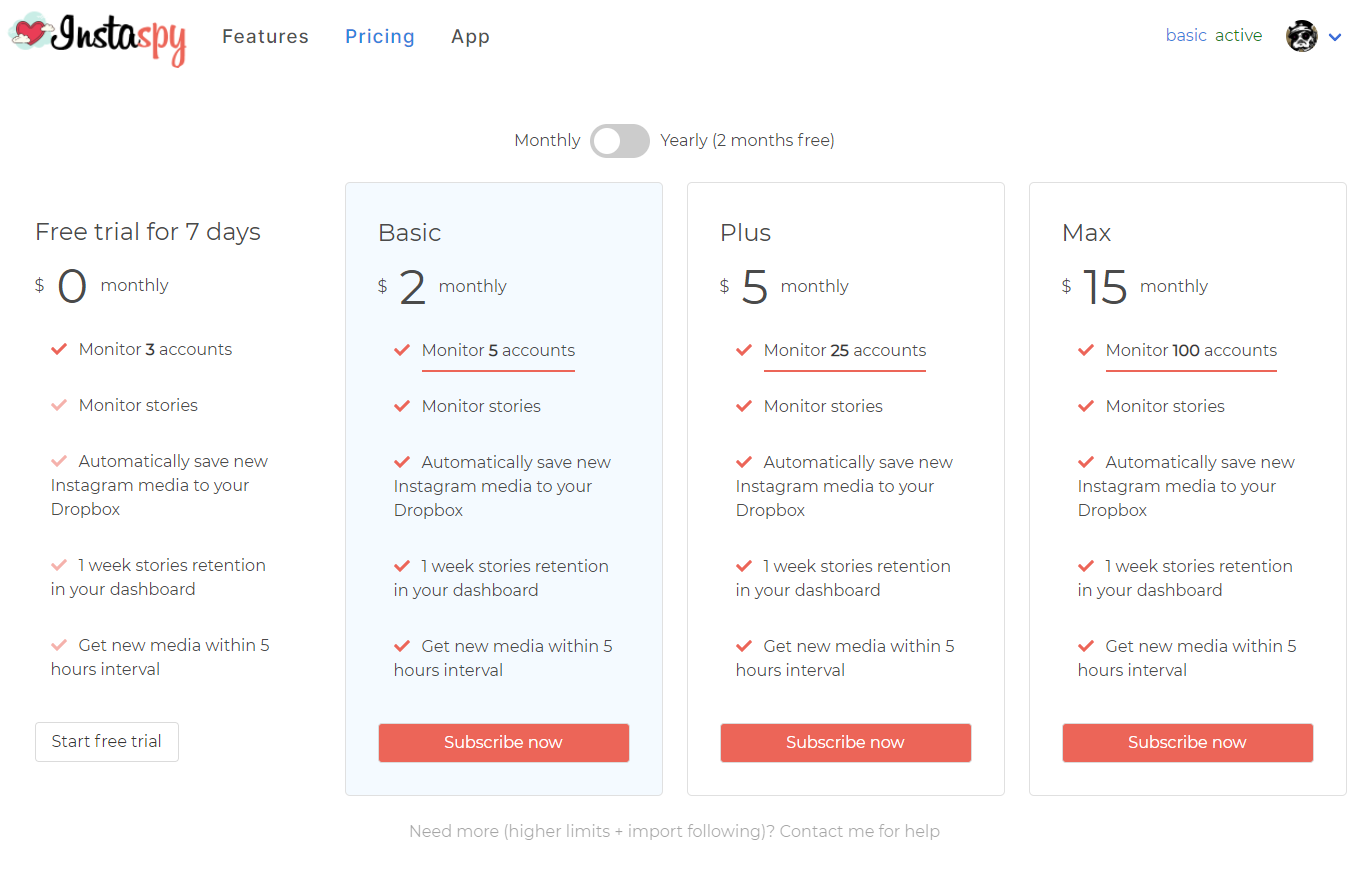Select the Monthly billing label
The image size is (1363, 893).
[x=547, y=141]
